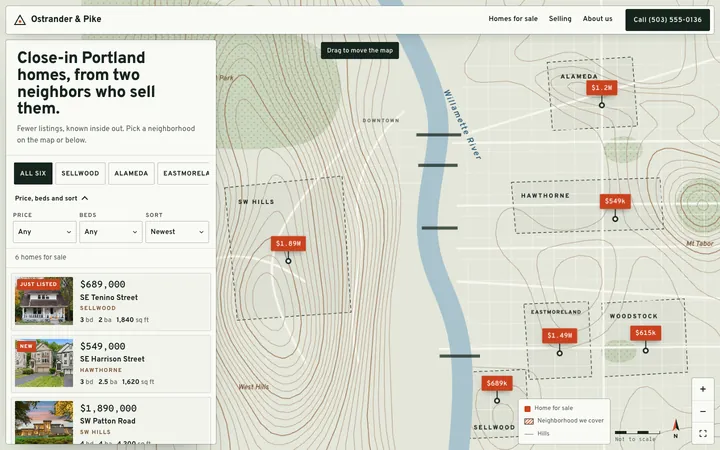Click the Mt Tabor map label
The image size is (720, 450).
pyautogui.click(x=699, y=243)
